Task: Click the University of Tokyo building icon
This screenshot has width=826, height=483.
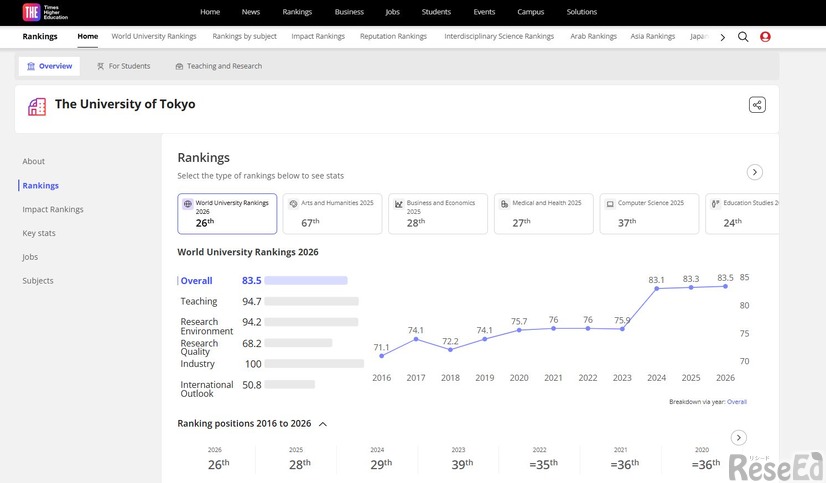Action: pyautogui.click(x=37, y=106)
